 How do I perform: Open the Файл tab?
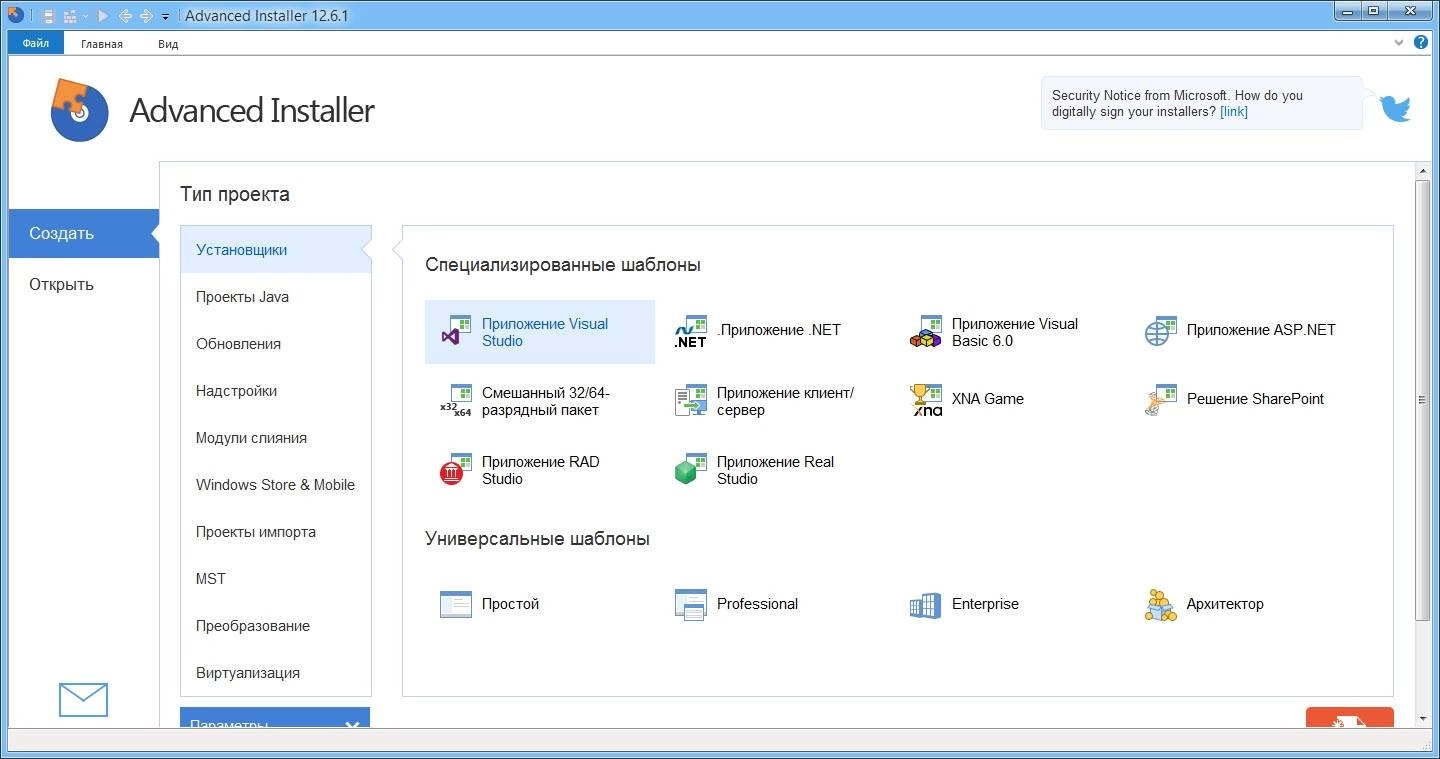pyautogui.click(x=36, y=43)
